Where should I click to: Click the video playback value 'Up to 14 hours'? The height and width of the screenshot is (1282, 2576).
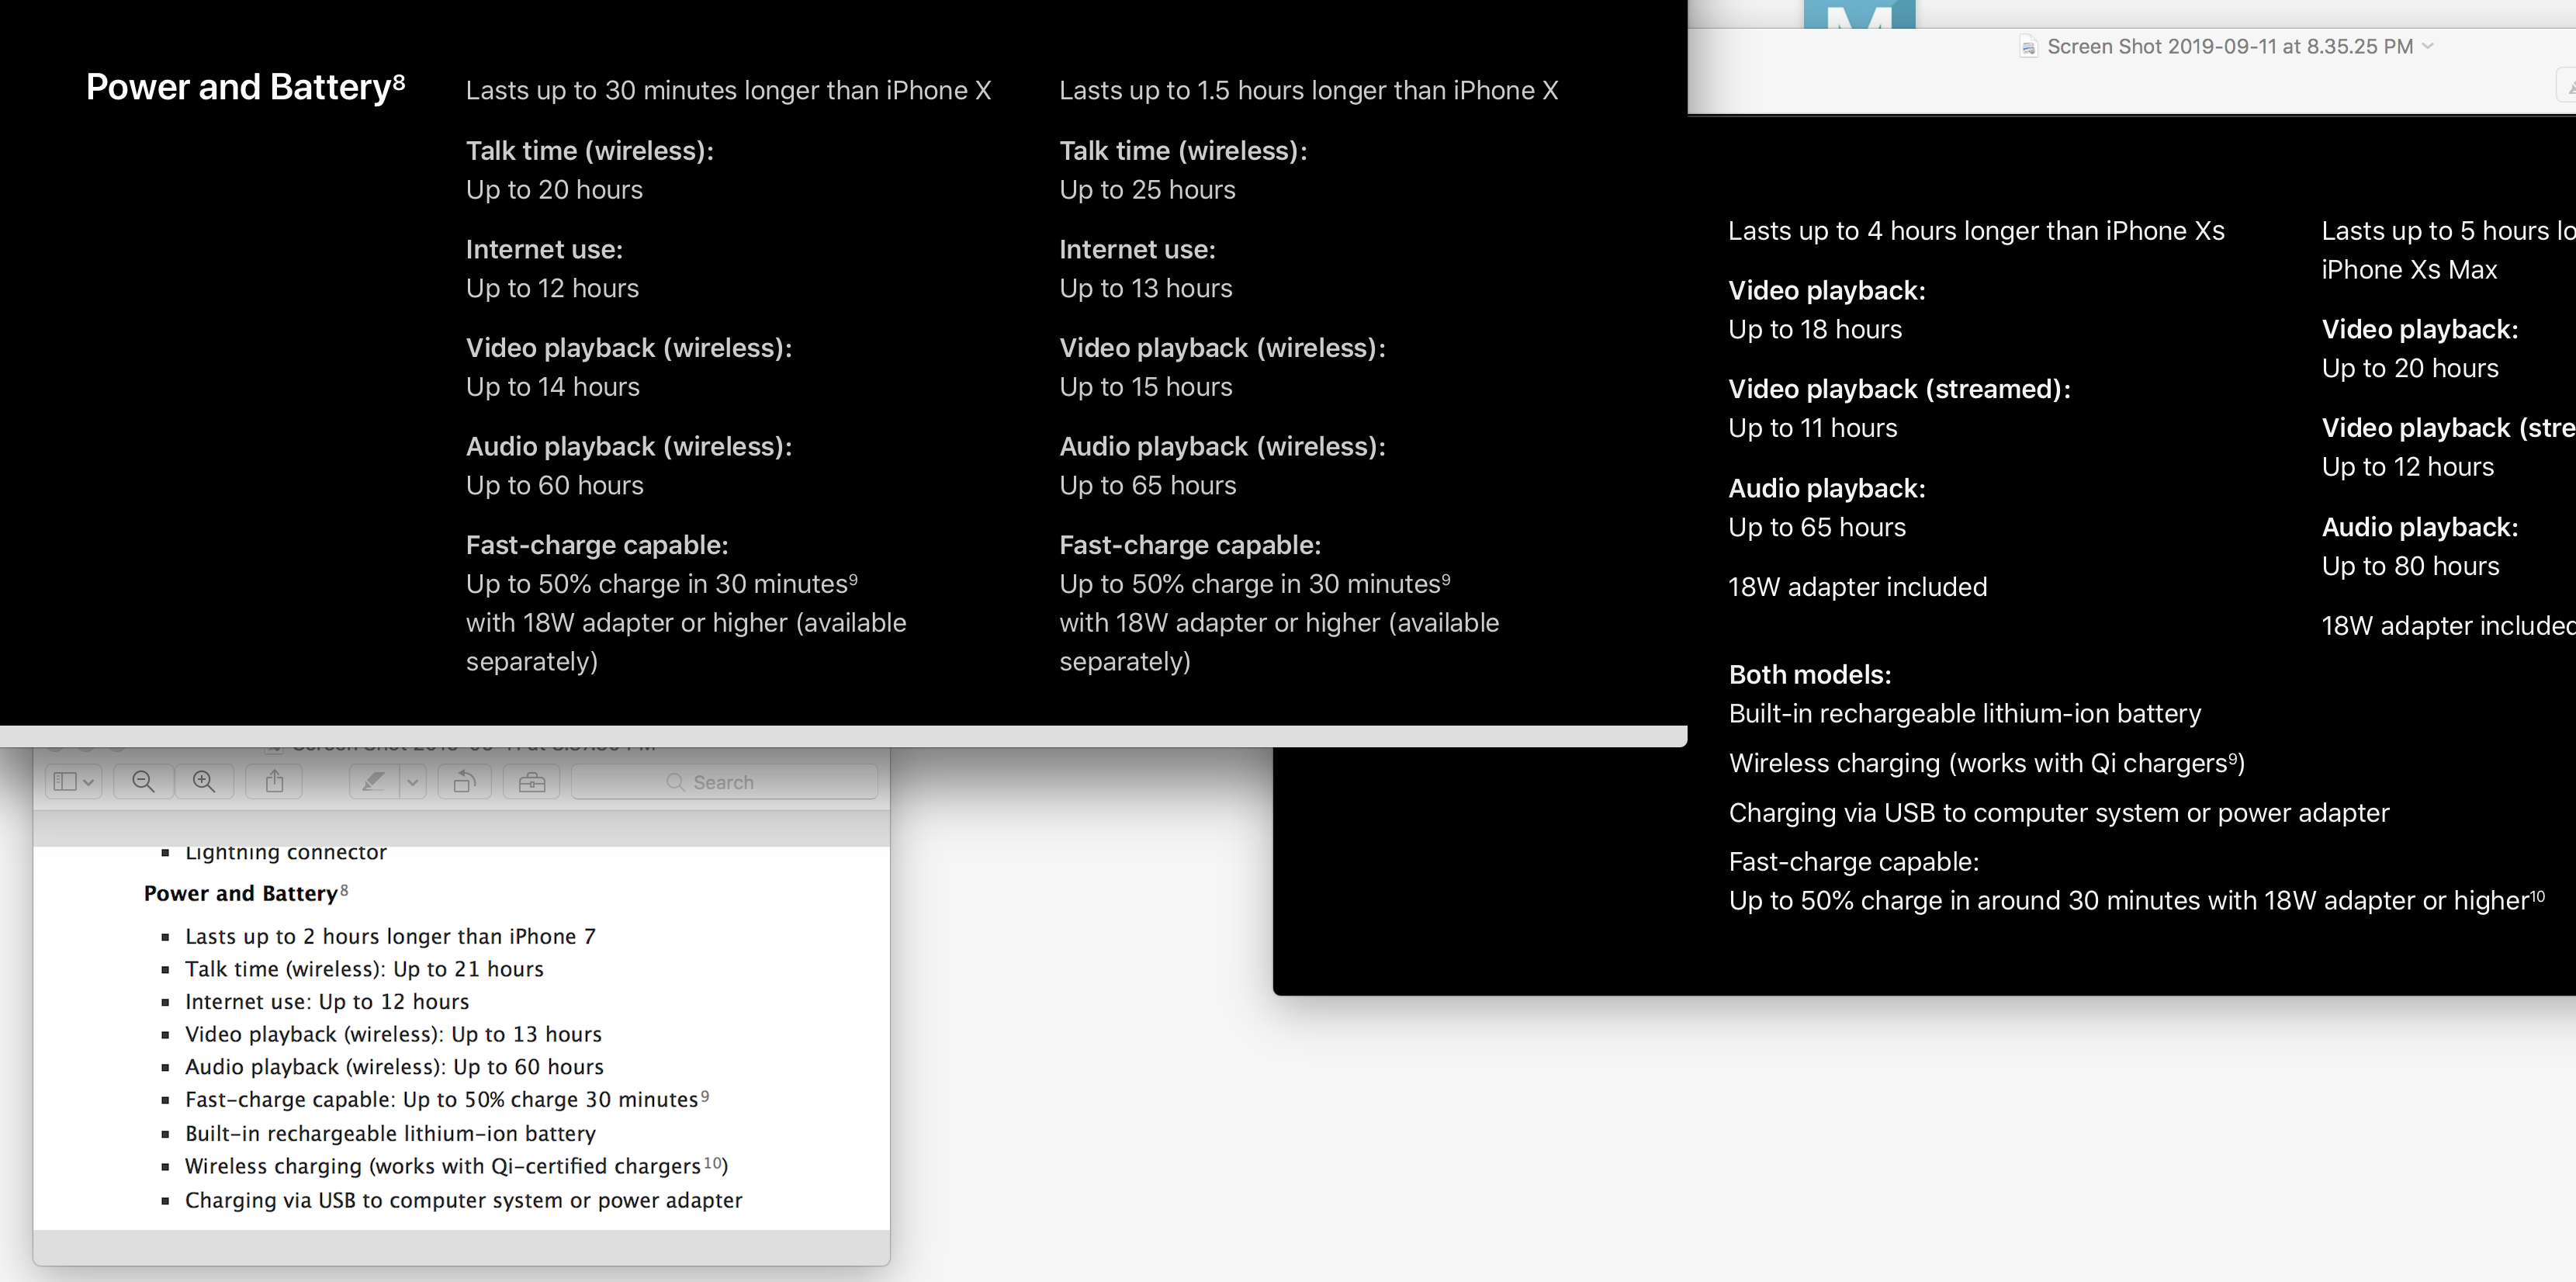click(x=552, y=387)
